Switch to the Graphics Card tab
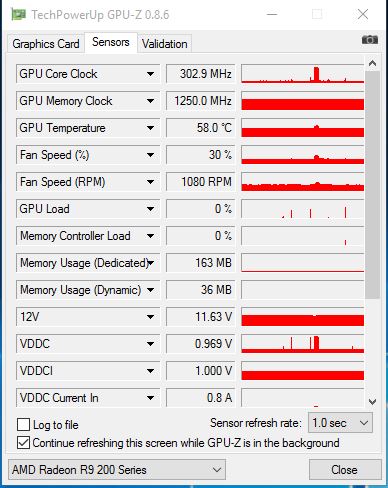Viewport: 388px width, 488px height. click(x=46, y=44)
